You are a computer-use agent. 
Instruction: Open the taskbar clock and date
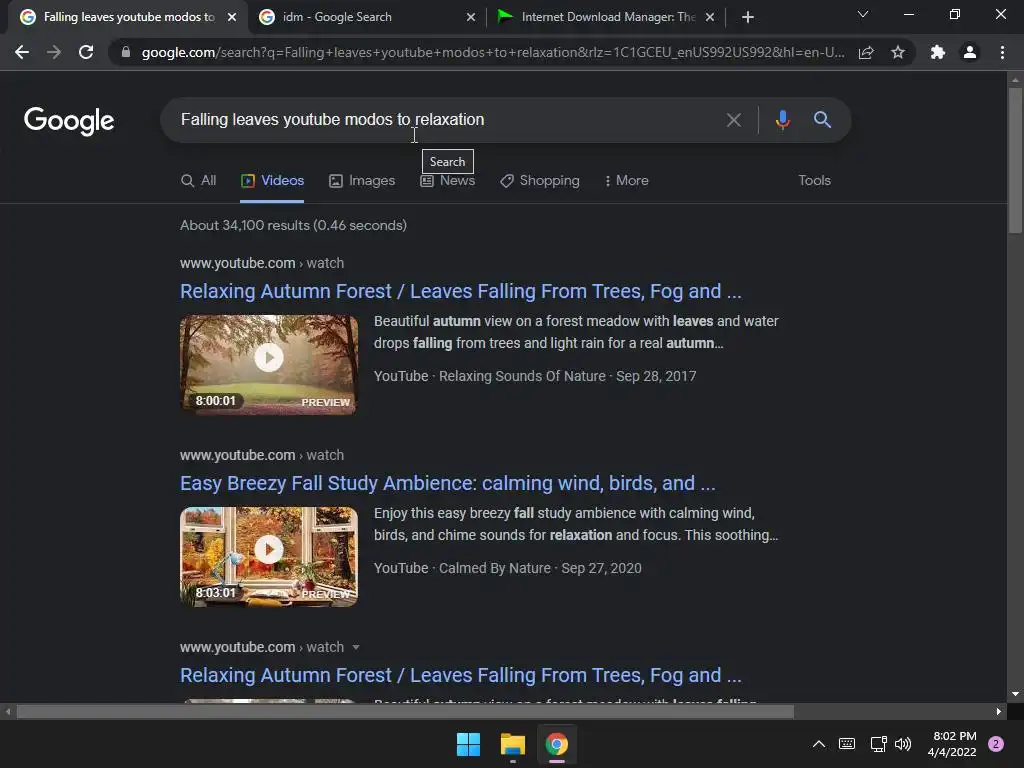[x=953, y=744]
